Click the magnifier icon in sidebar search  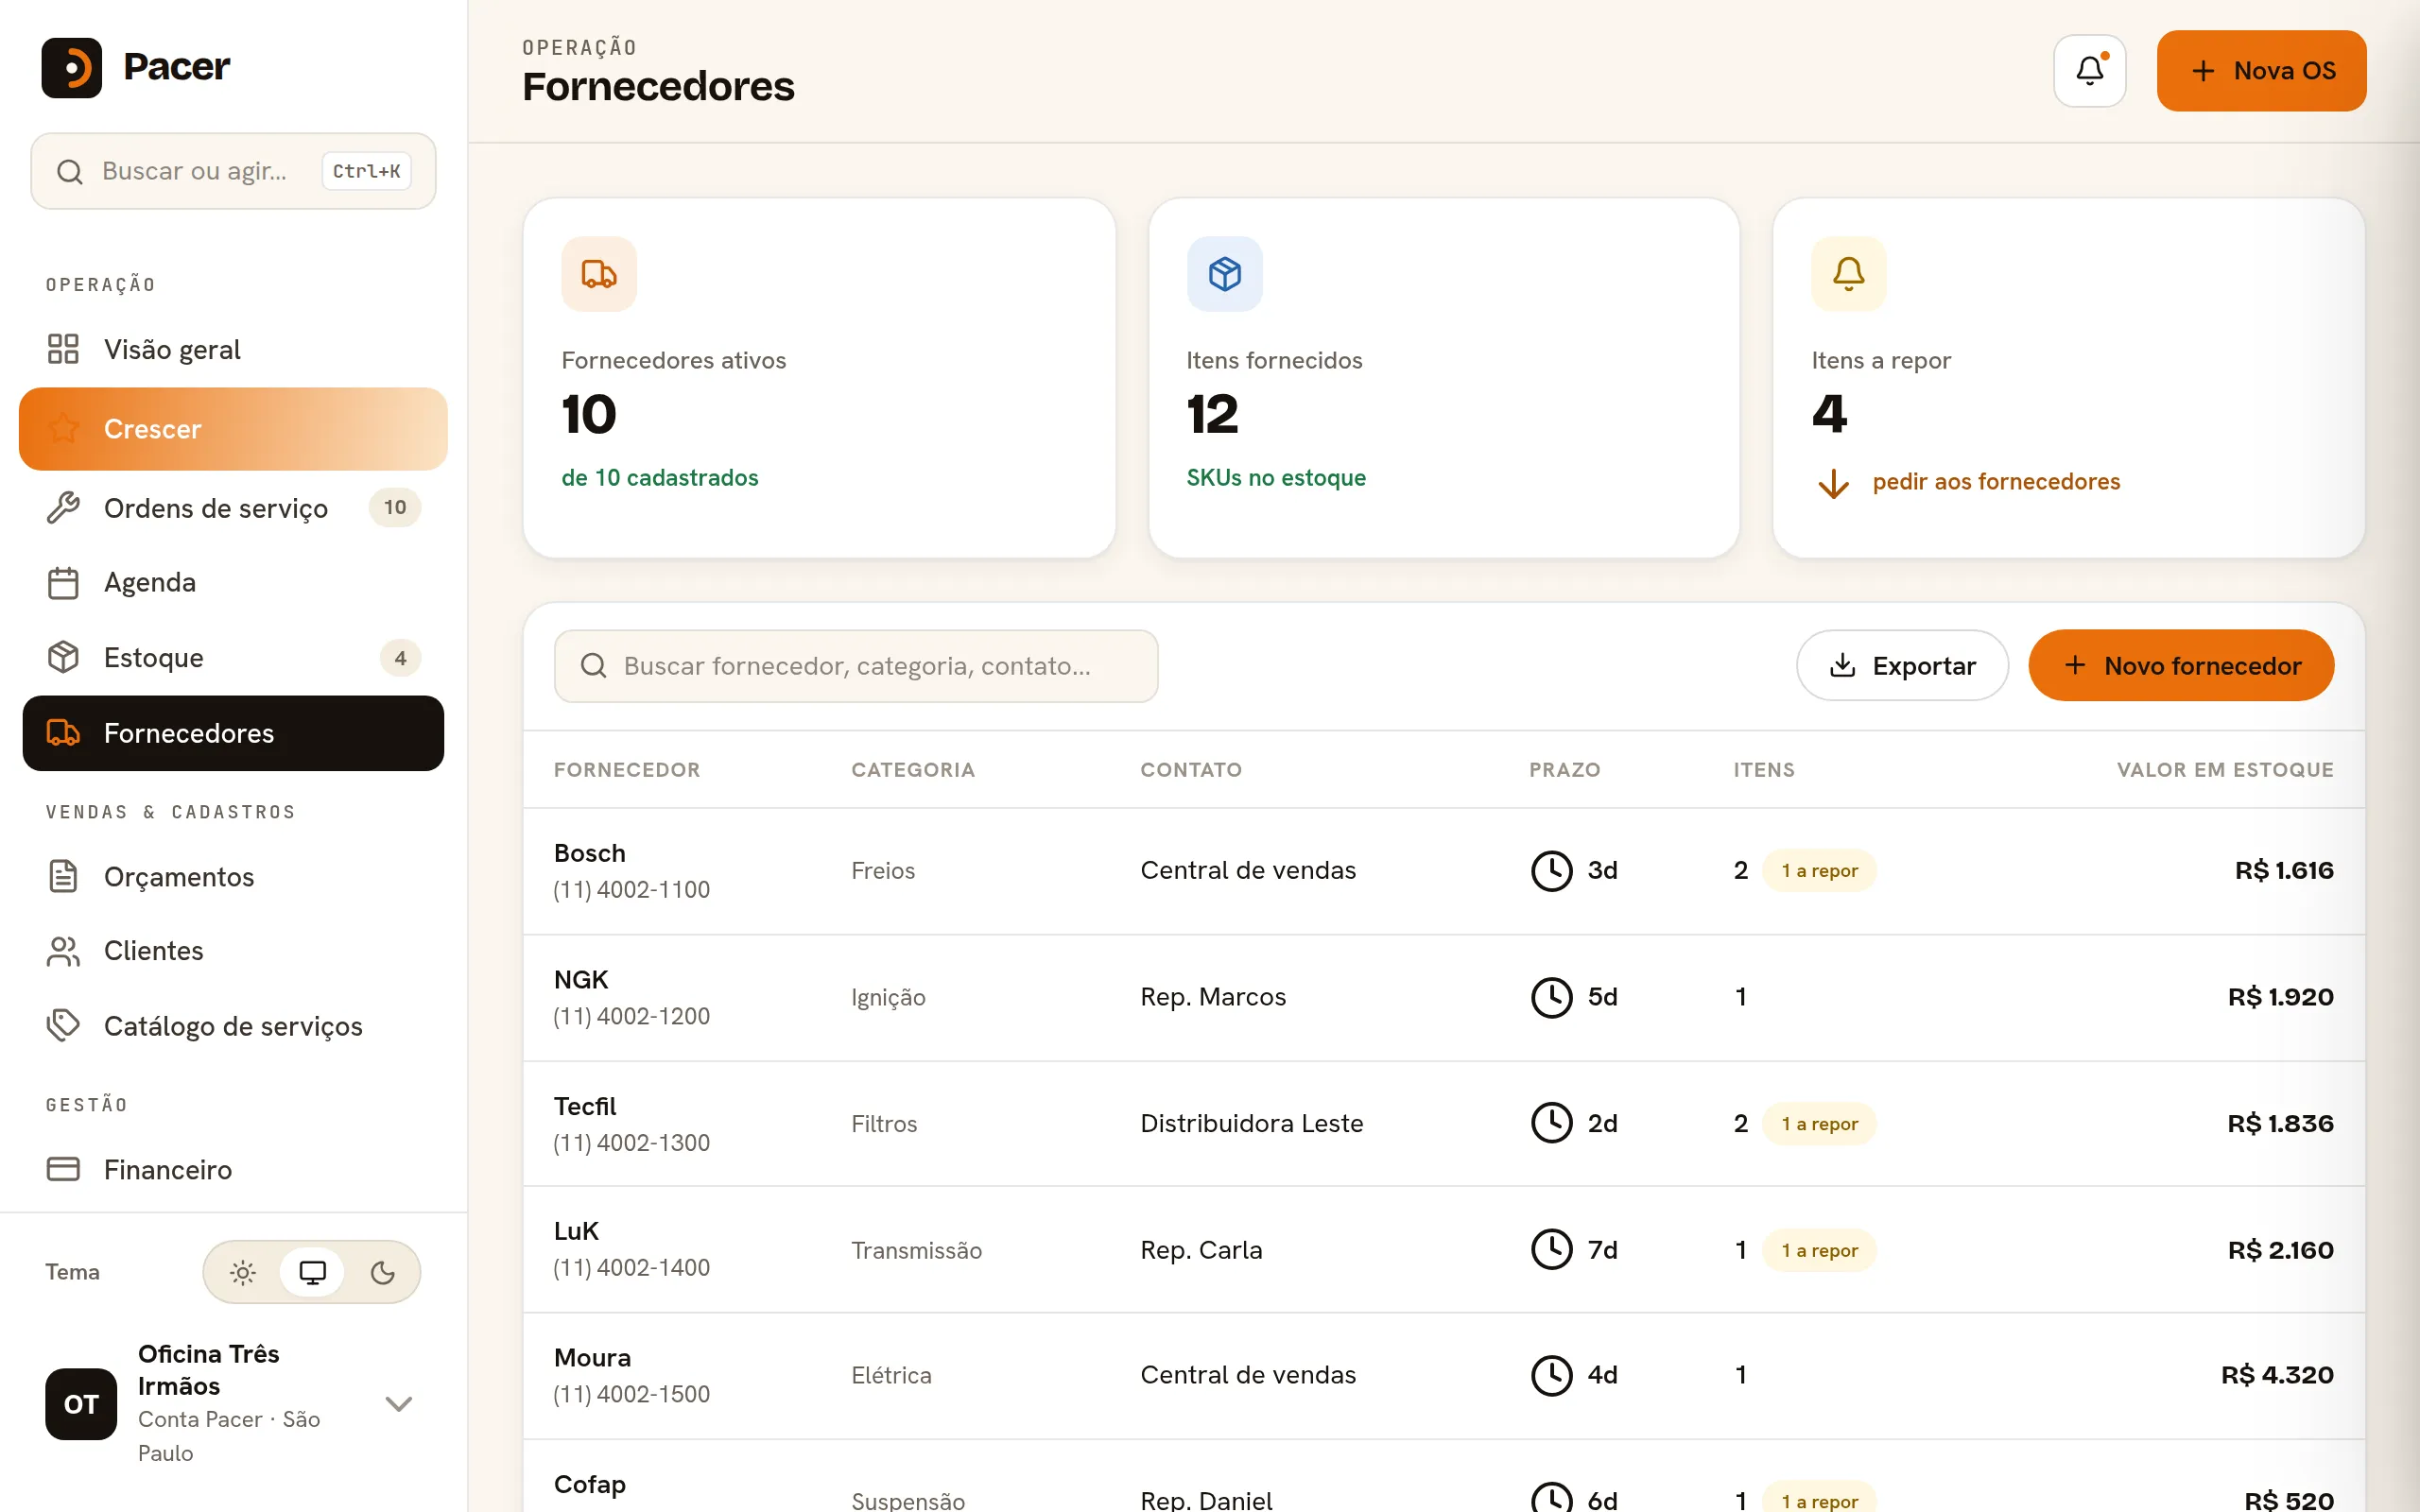pyautogui.click(x=69, y=171)
